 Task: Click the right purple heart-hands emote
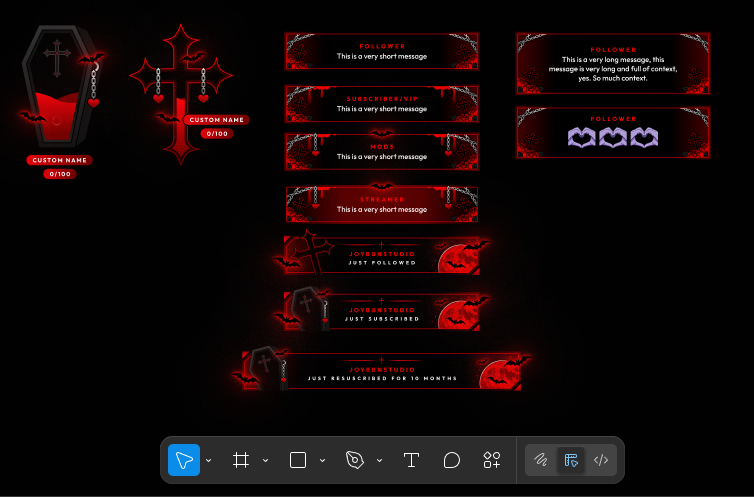pos(644,137)
